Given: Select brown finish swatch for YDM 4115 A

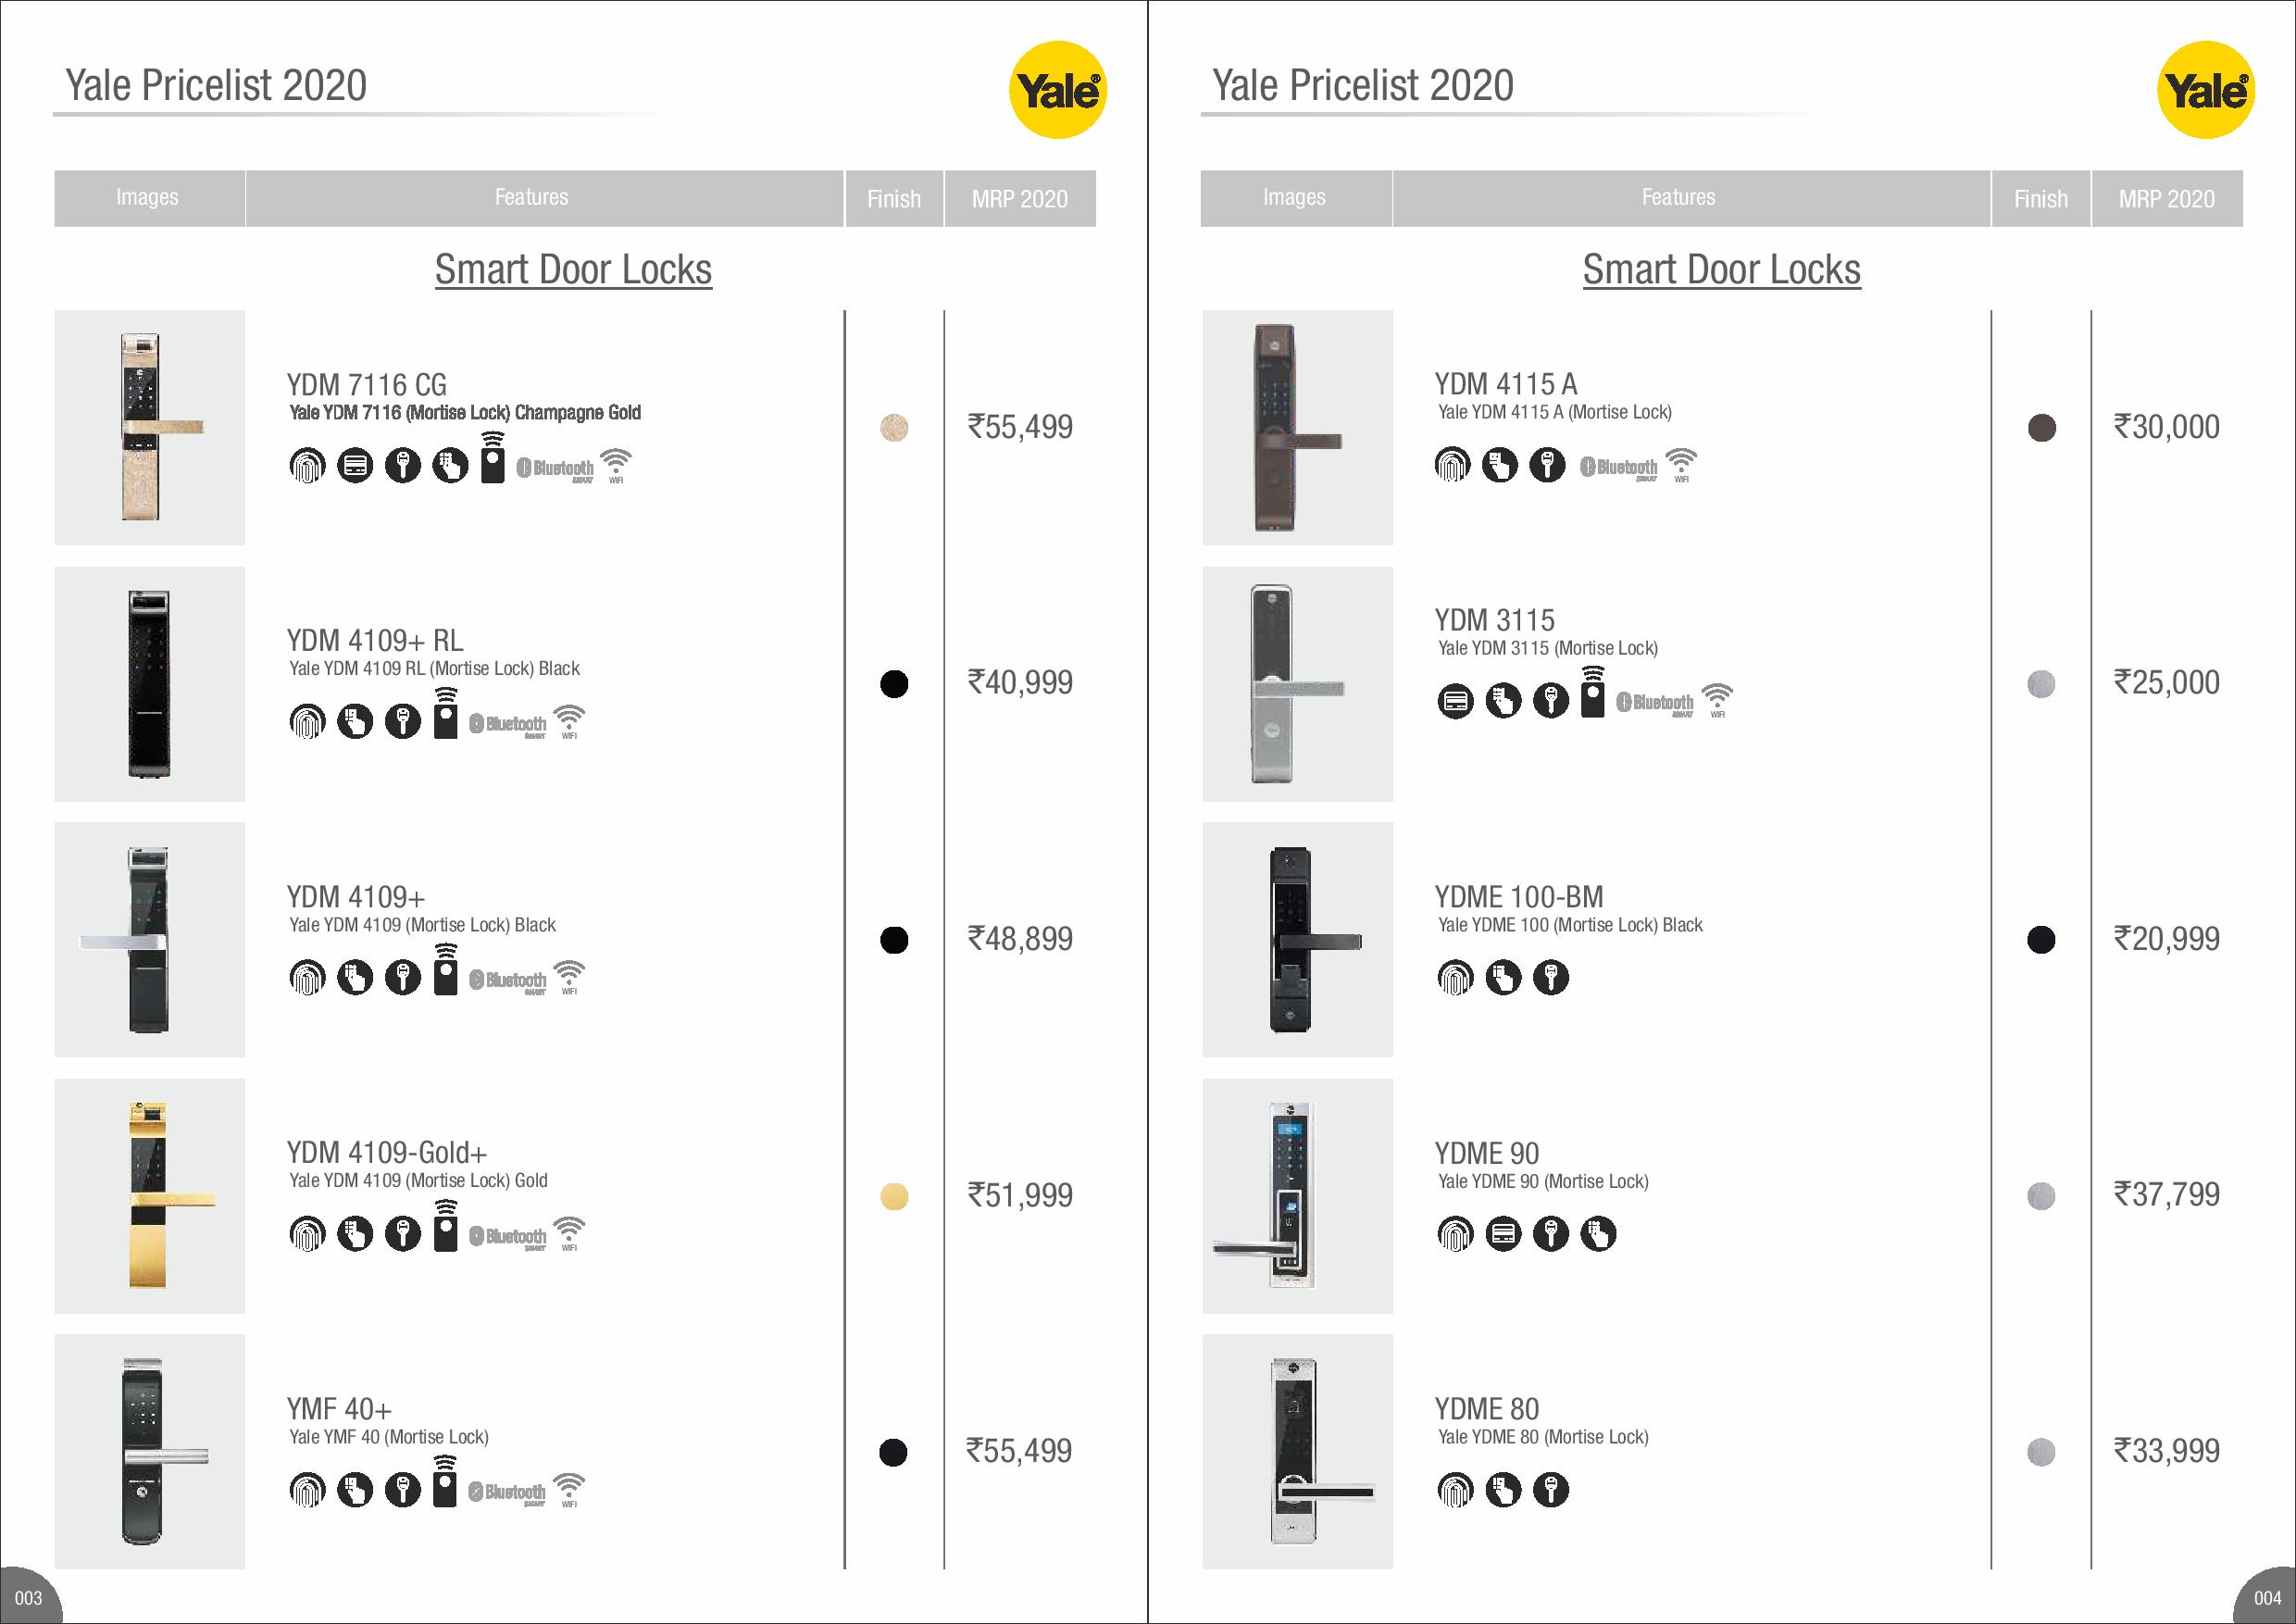Looking at the screenshot, I should click(x=2041, y=428).
